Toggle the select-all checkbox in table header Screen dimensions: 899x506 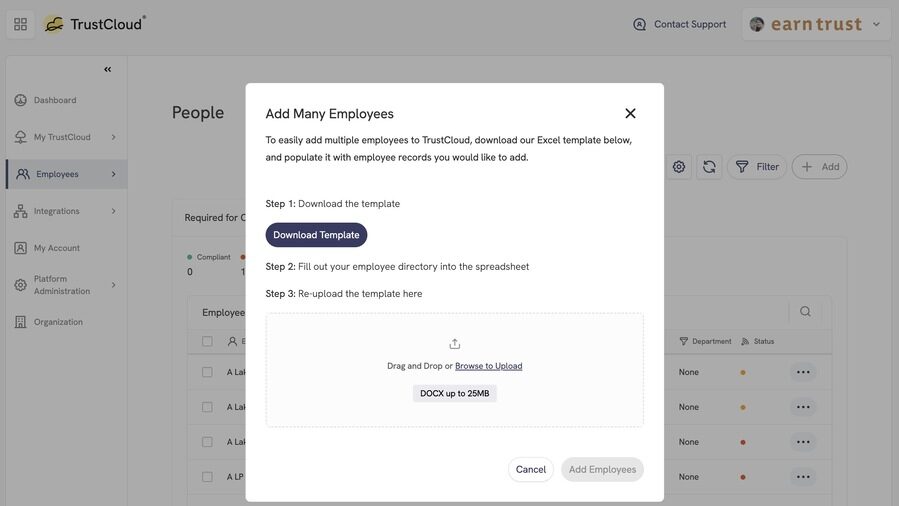click(x=207, y=341)
